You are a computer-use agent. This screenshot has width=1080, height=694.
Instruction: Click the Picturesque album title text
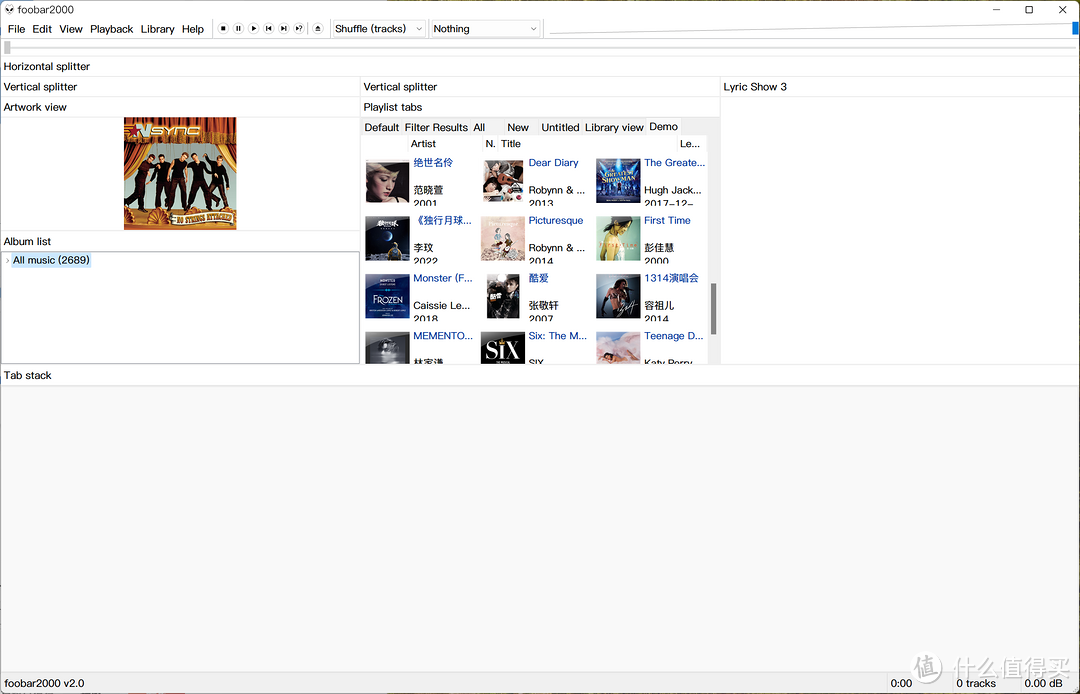click(555, 221)
